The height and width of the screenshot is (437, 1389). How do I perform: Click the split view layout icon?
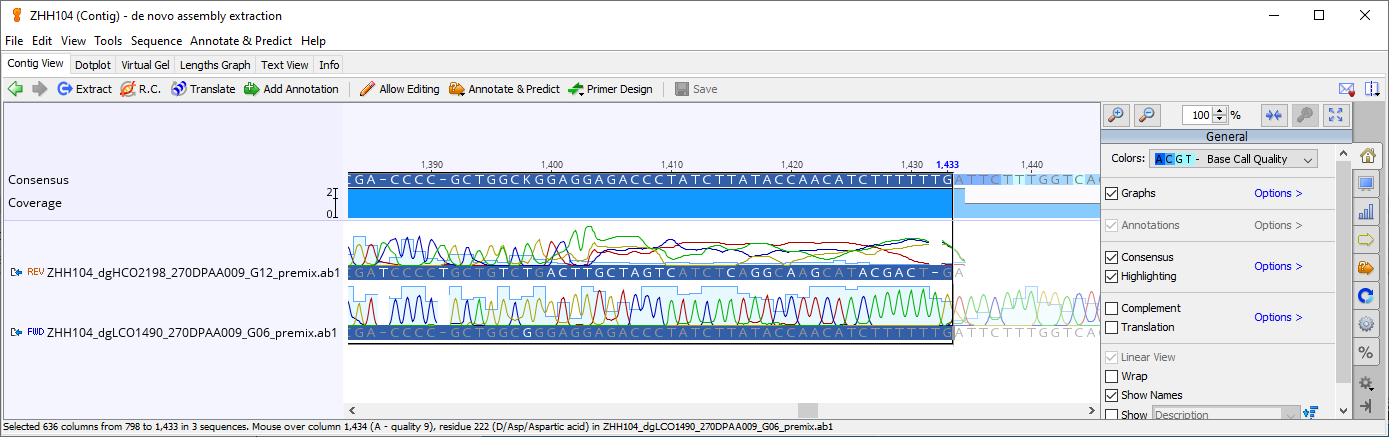[x=1372, y=89]
